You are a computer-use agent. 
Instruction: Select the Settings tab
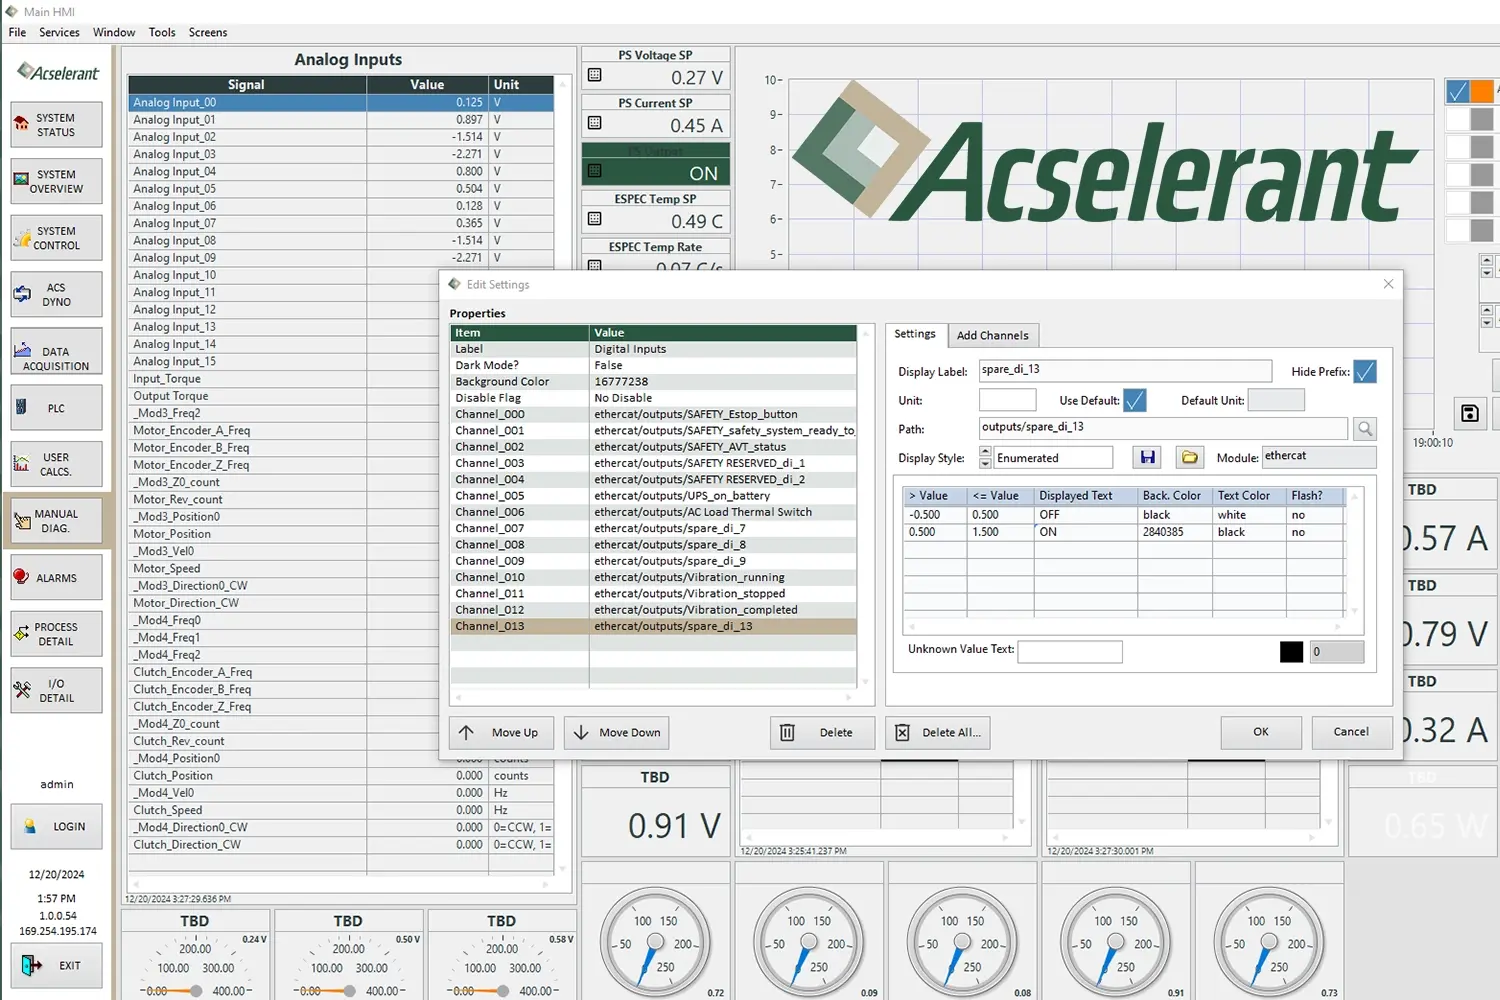pos(915,334)
